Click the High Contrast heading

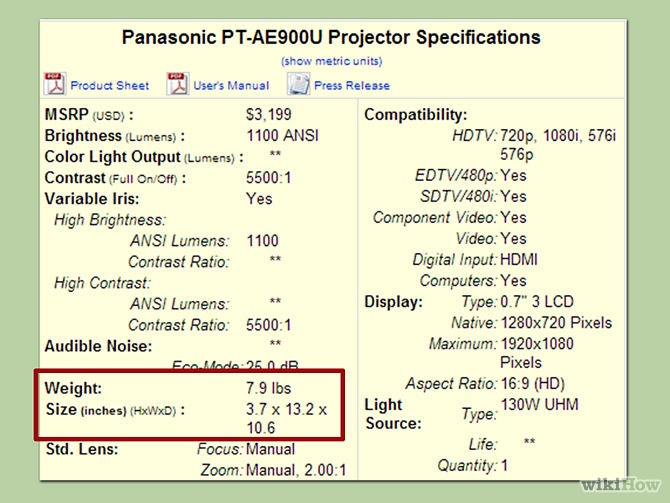pyautogui.click(x=103, y=283)
